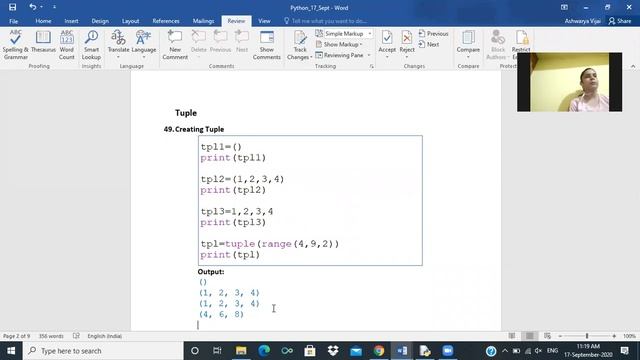Open File Explorer from taskbar
The width and height of the screenshot is (640, 360).
point(241,351)
